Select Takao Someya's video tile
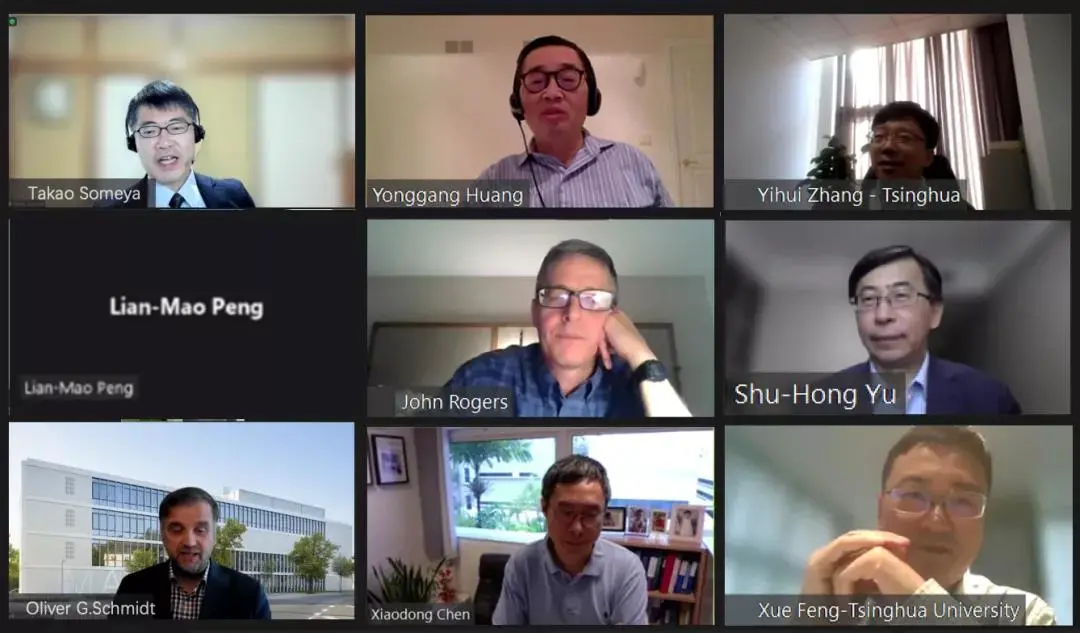1080x633 pixels. pos(182,112)
